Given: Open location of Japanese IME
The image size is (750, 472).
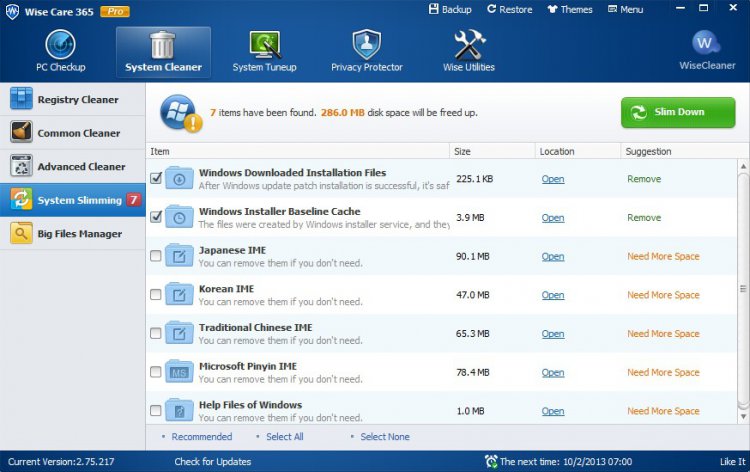Looking at the screenshot, I should [553, 256].
